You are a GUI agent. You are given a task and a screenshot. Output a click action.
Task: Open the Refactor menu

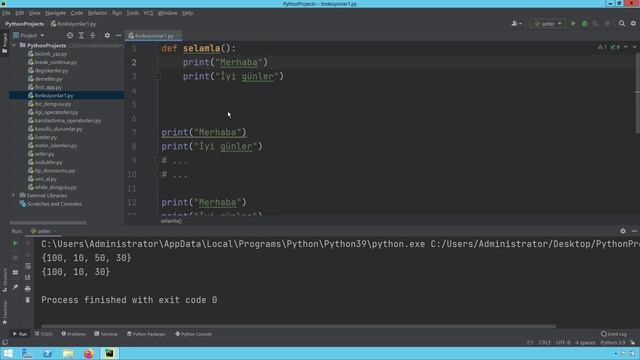97,13
